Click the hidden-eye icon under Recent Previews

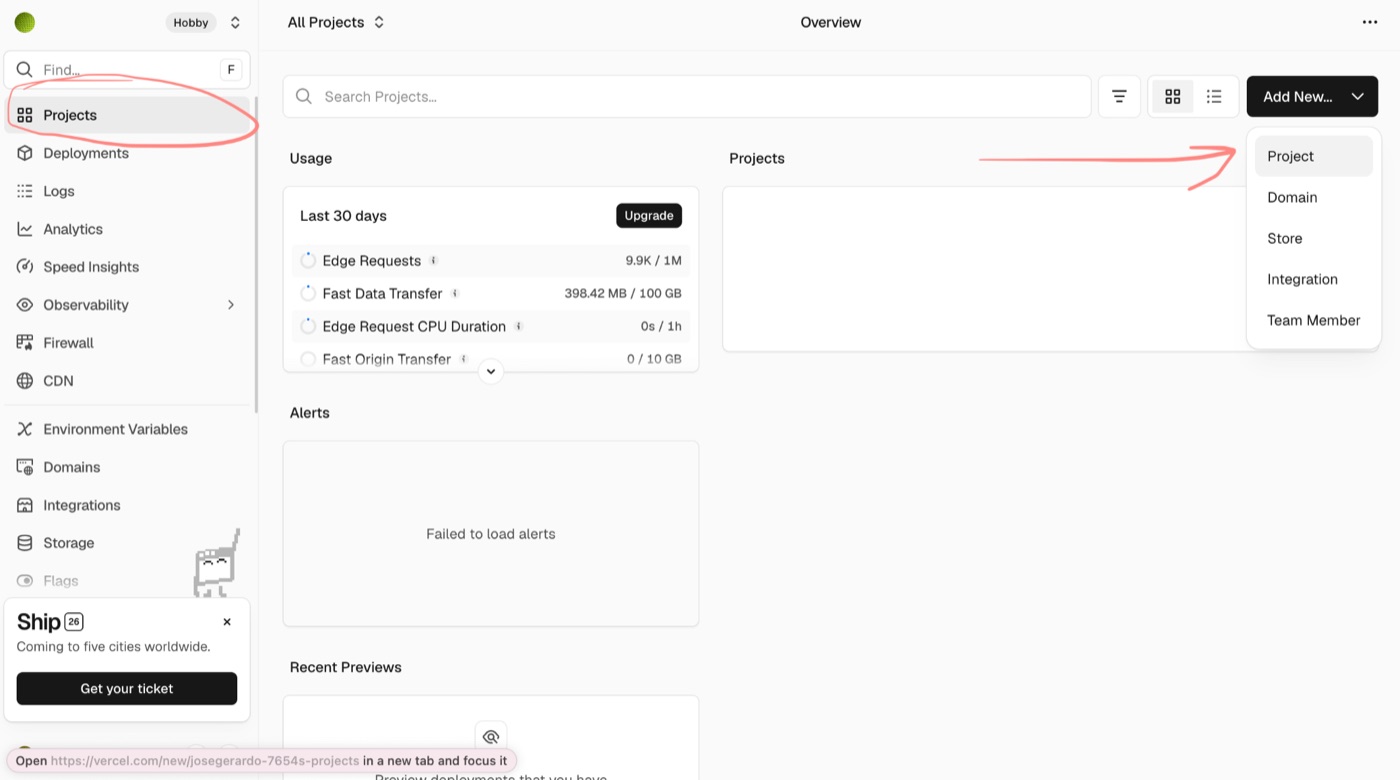[490, 737]
